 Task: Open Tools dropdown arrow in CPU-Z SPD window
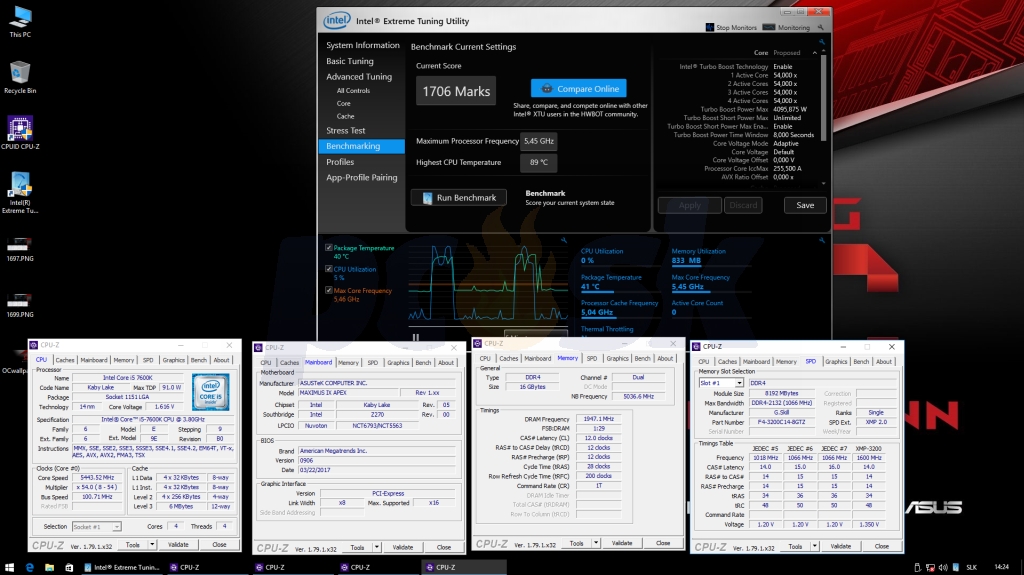(x=814, y=546)
